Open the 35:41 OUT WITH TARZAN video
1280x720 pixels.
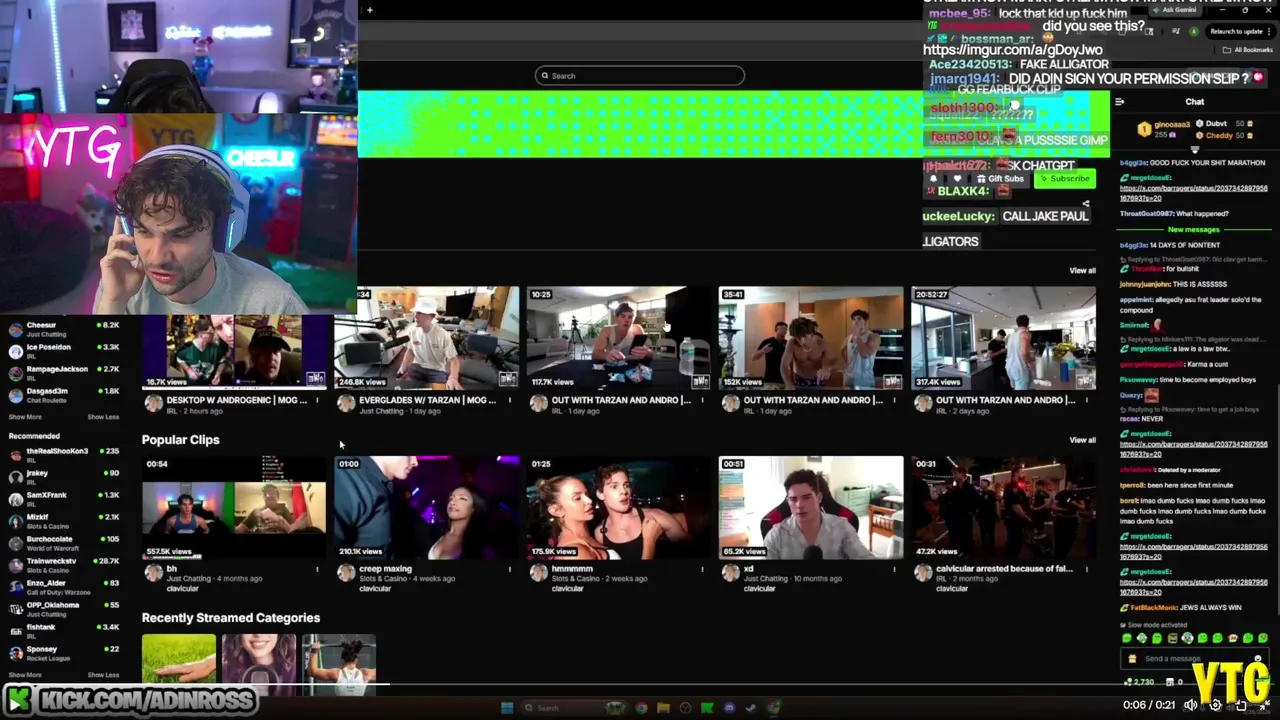click(811, 338)
